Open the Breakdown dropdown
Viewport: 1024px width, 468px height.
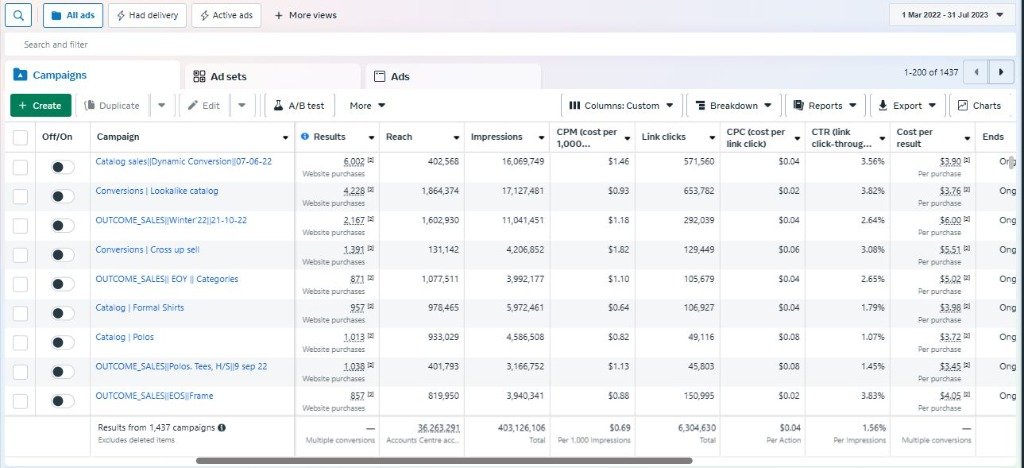click(x=733, y=106)
